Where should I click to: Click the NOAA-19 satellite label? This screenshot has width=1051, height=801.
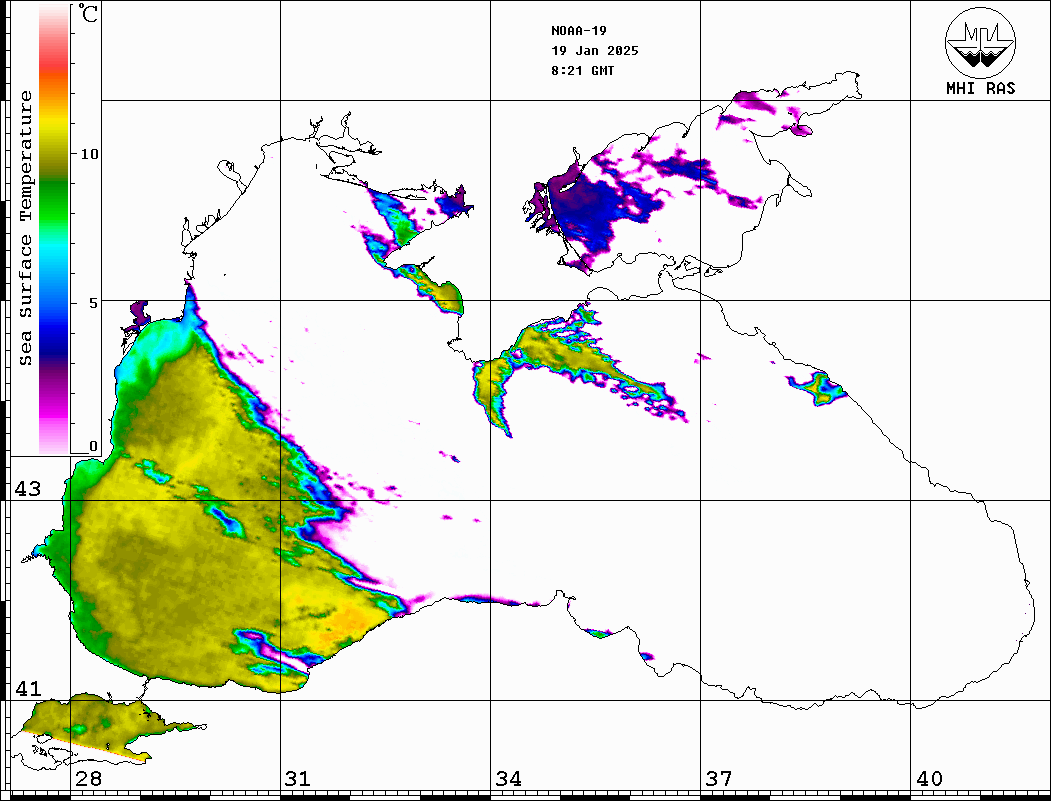[578, 31]
